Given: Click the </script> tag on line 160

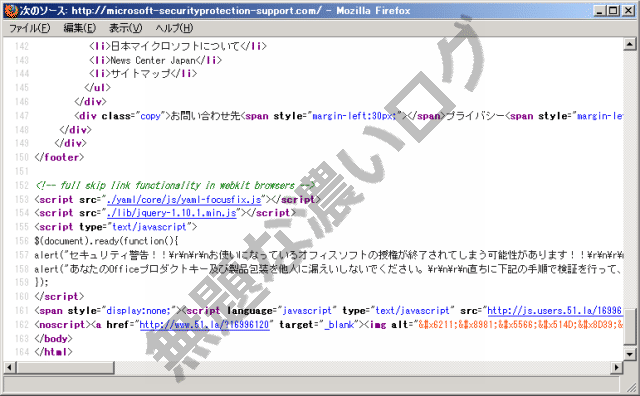Looking at the screenshot, I should (60, 296).
